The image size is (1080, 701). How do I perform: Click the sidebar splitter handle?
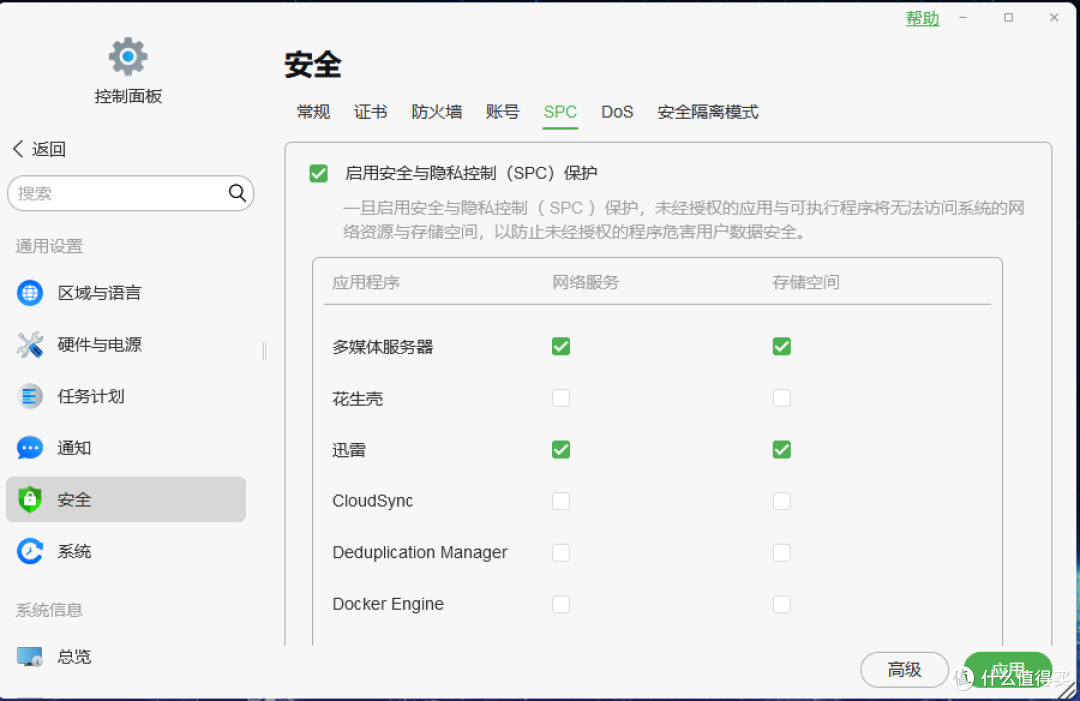pyautogui.click(x=264, y=350)
